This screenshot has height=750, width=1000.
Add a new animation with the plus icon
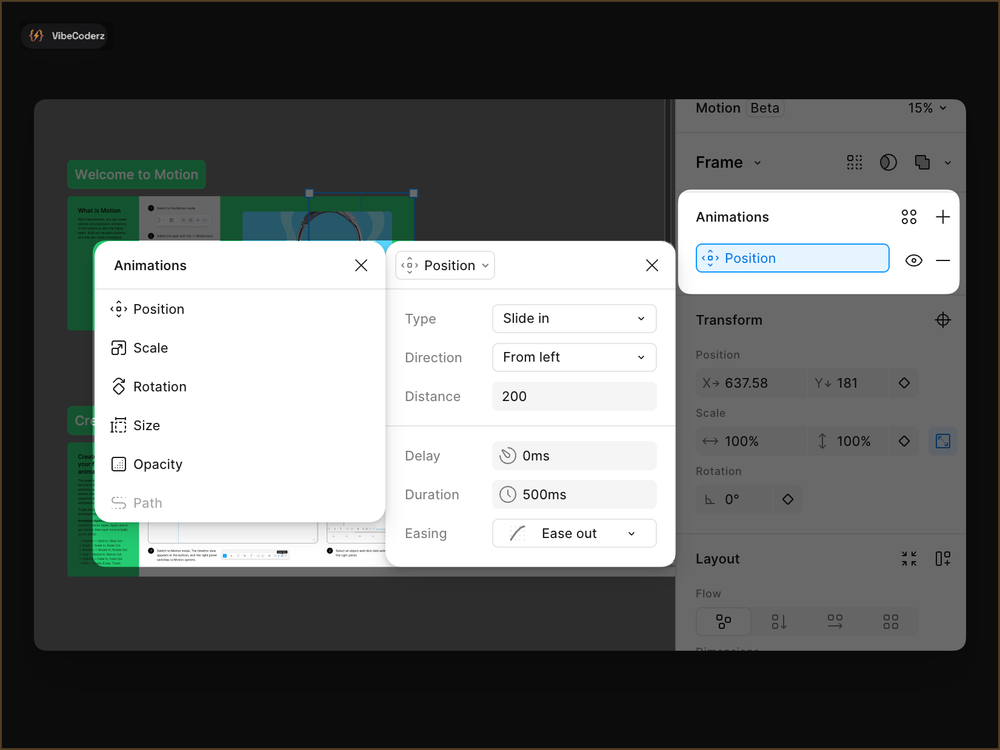[x=943, y=217]
